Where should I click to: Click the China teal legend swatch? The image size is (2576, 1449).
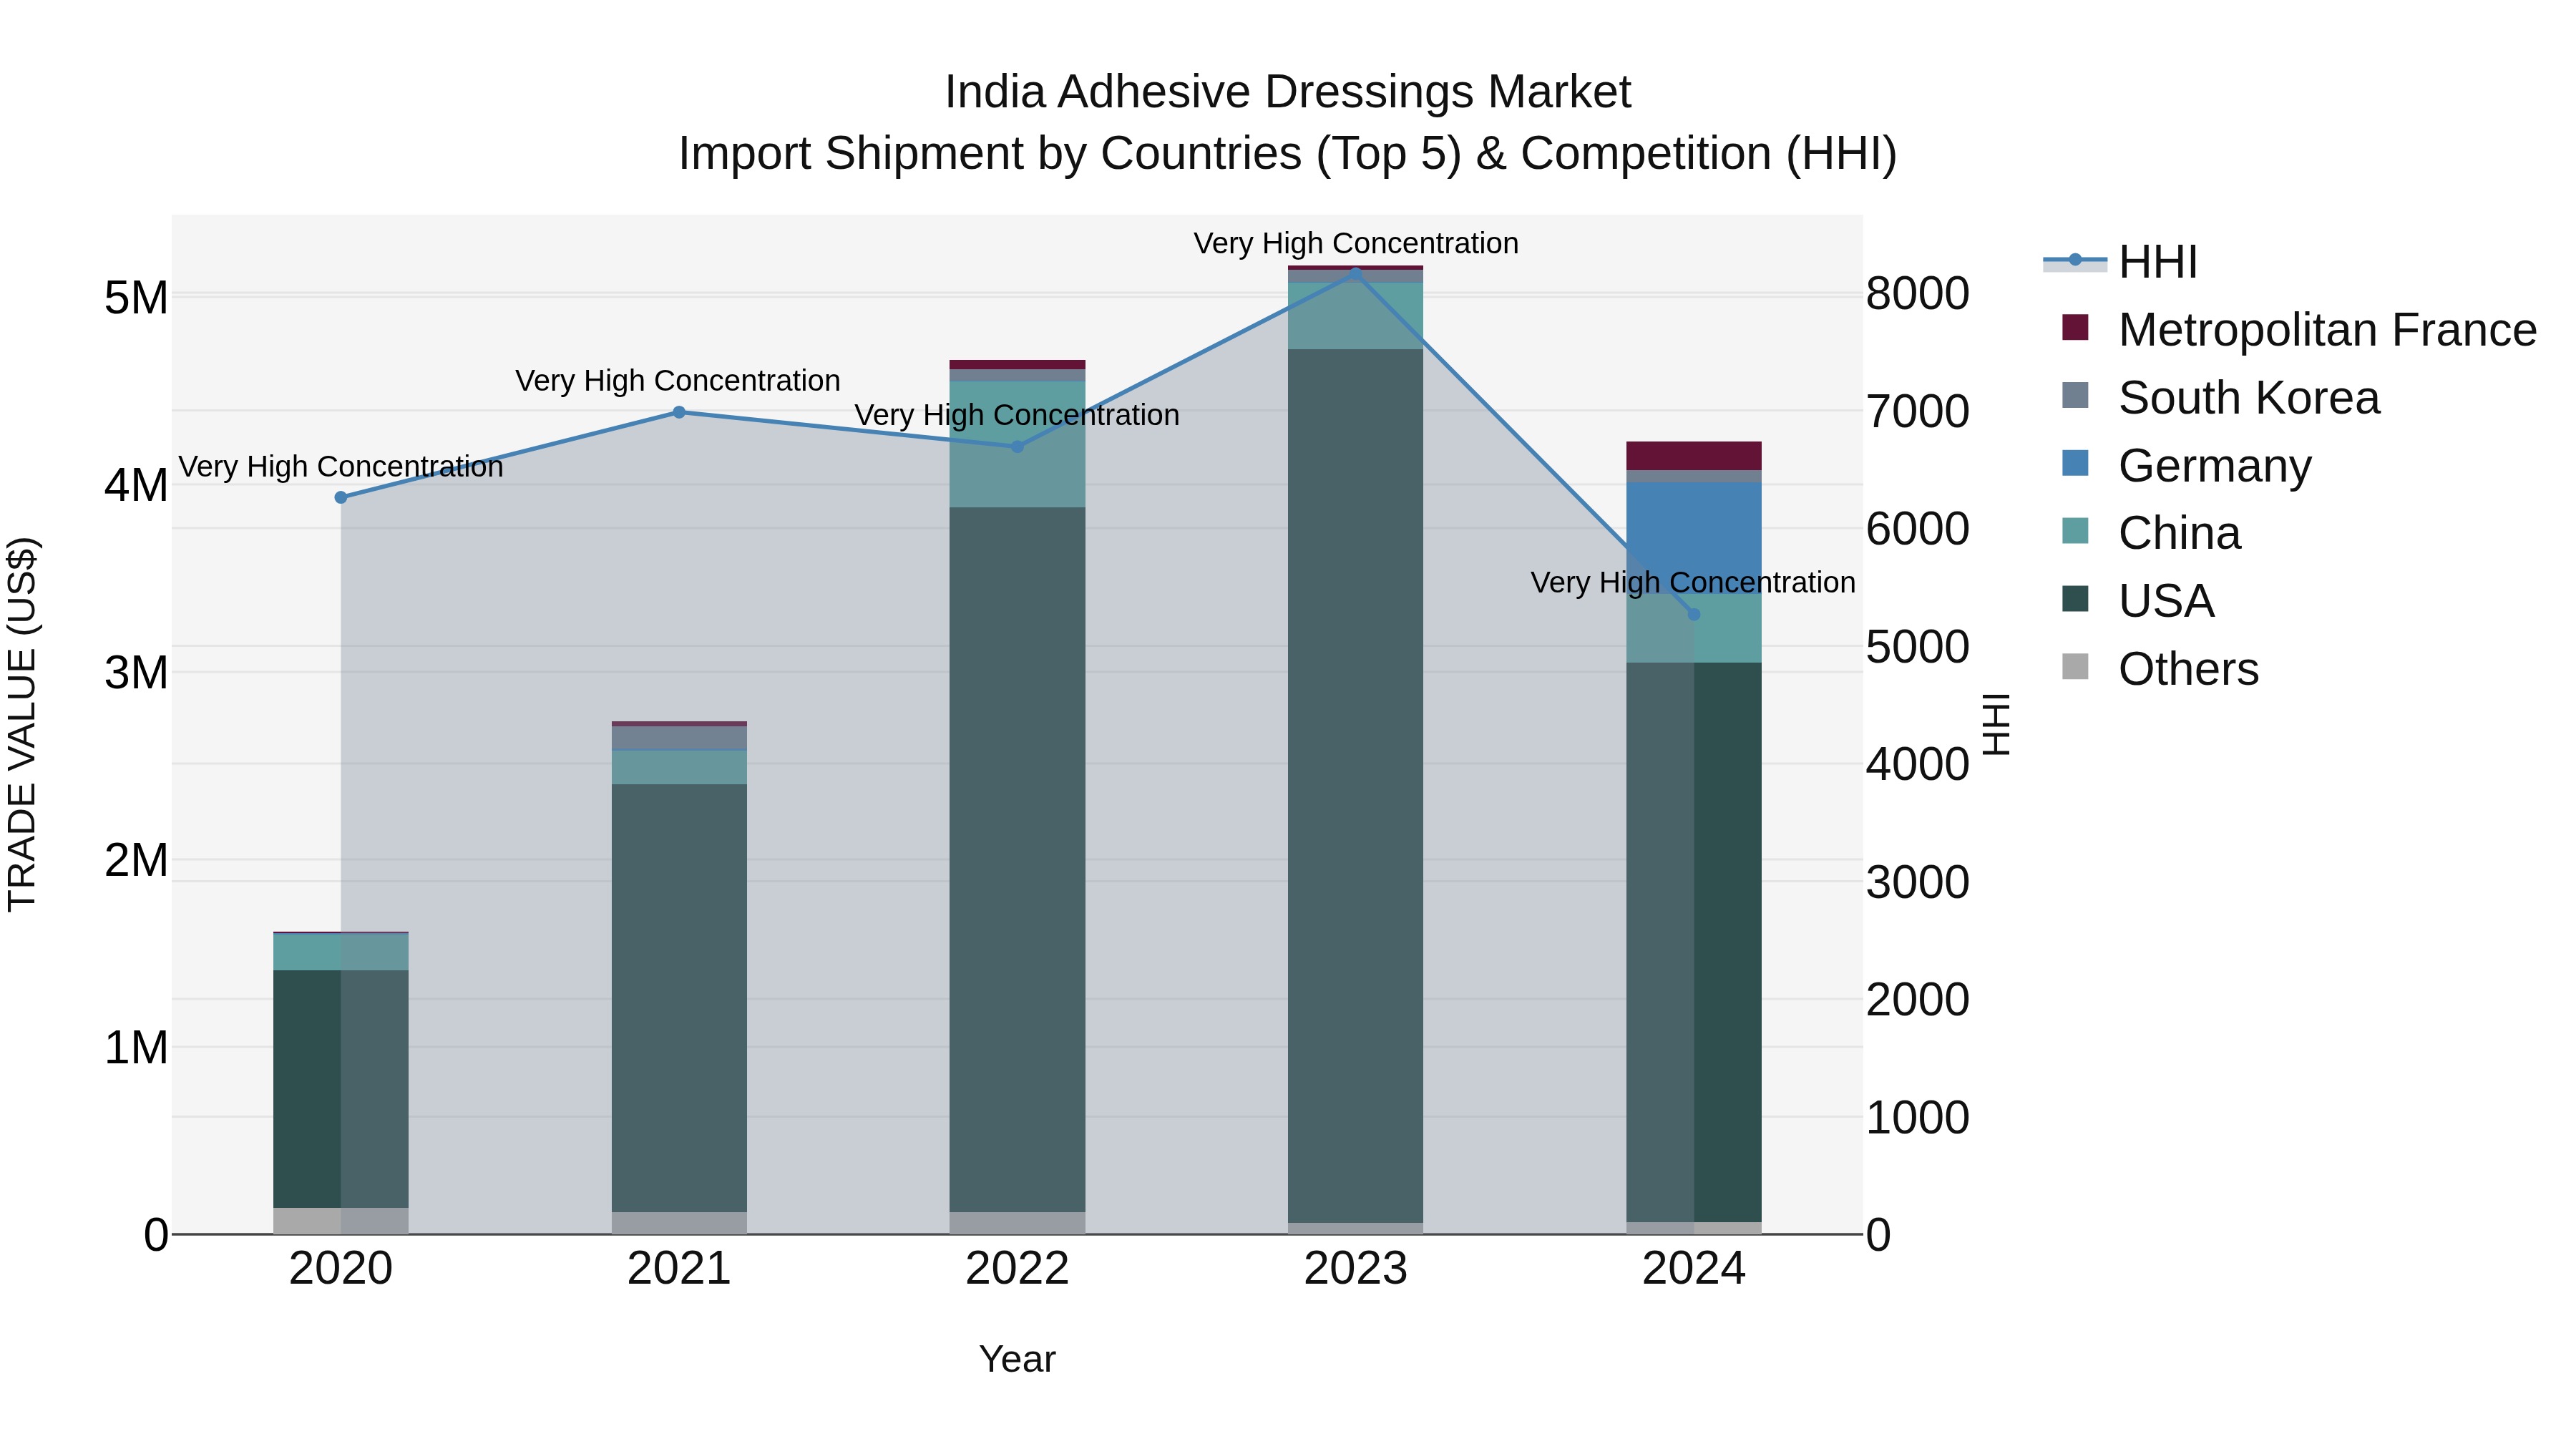(x=2075, y=531)
